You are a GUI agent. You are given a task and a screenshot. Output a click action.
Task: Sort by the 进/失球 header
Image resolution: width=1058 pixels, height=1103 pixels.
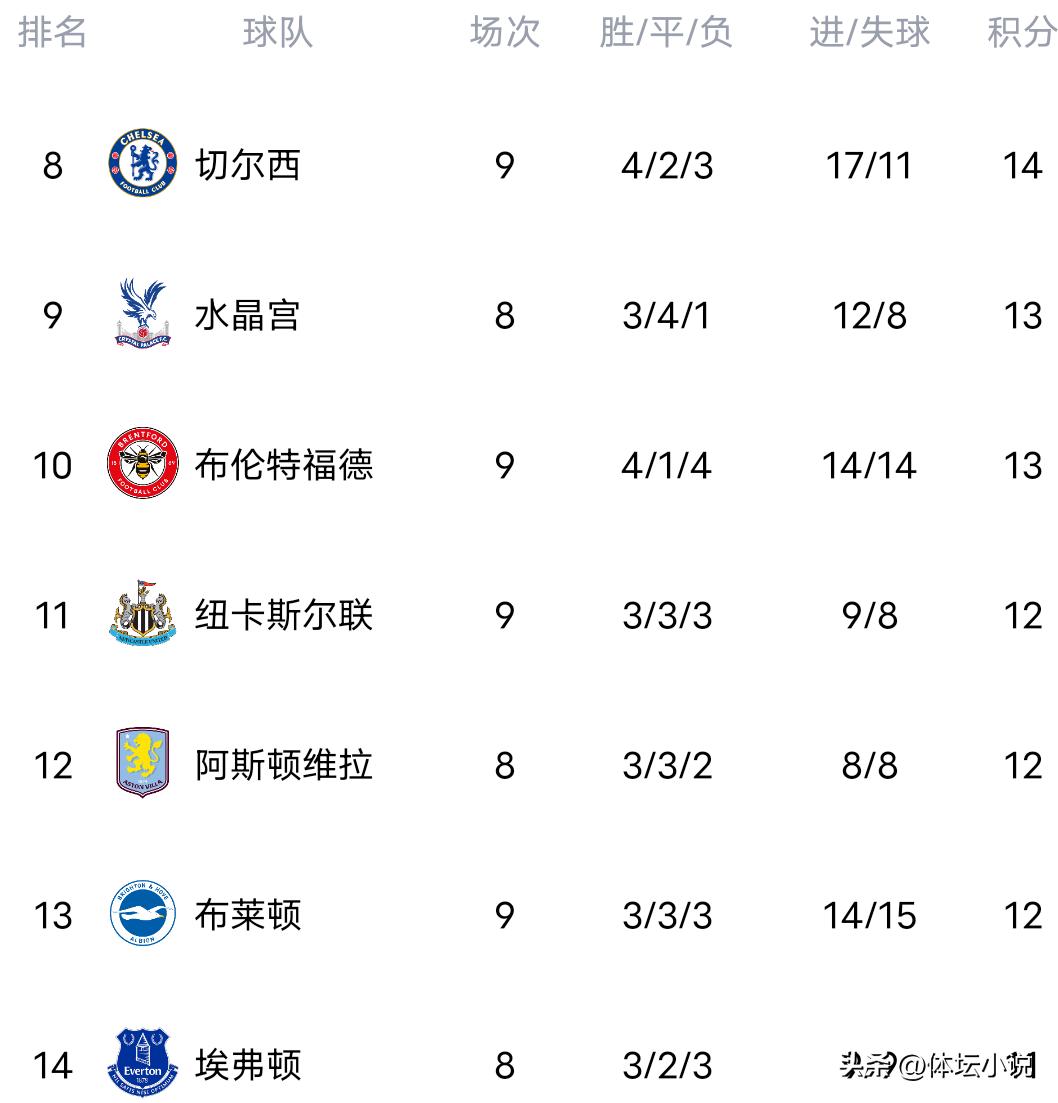point(868,32)
